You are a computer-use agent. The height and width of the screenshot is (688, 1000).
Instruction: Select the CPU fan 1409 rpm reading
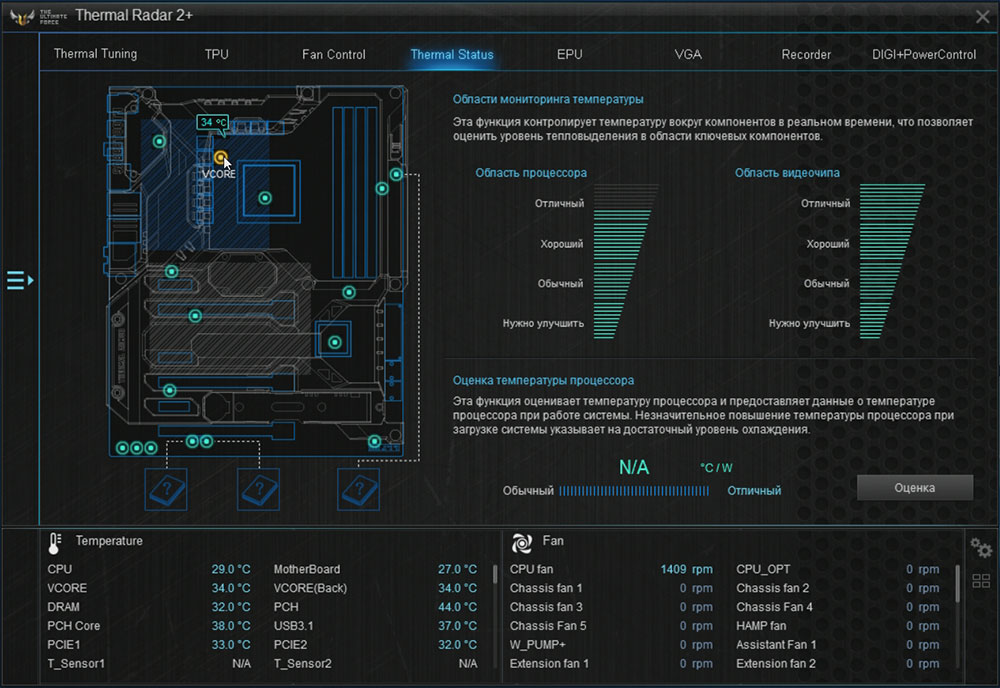[x=686, y=569]
